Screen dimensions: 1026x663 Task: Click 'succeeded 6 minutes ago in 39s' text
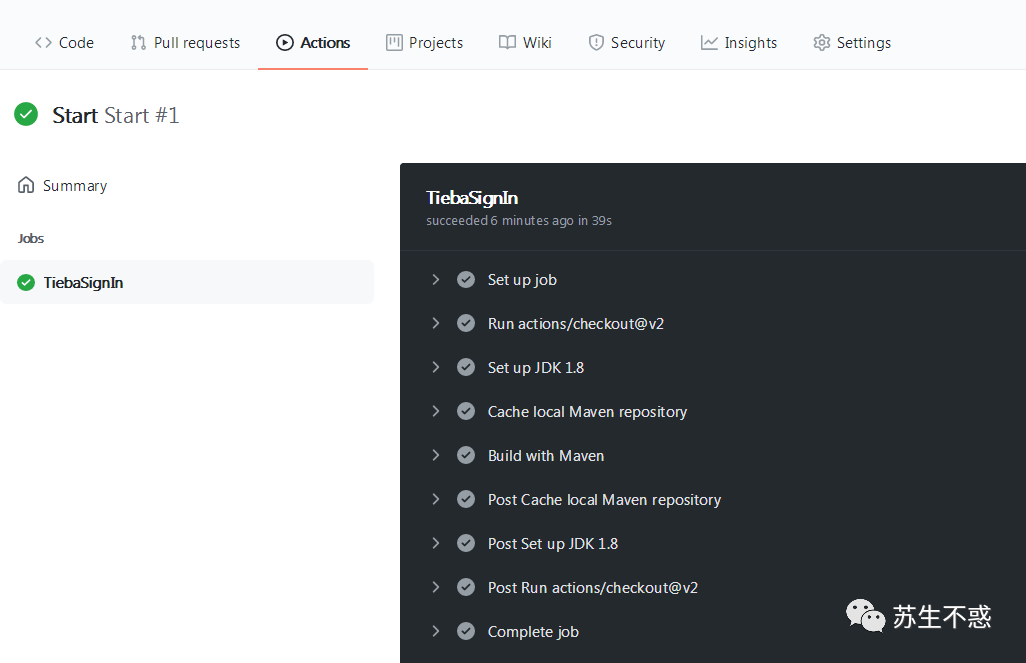(x=519, y=221)
